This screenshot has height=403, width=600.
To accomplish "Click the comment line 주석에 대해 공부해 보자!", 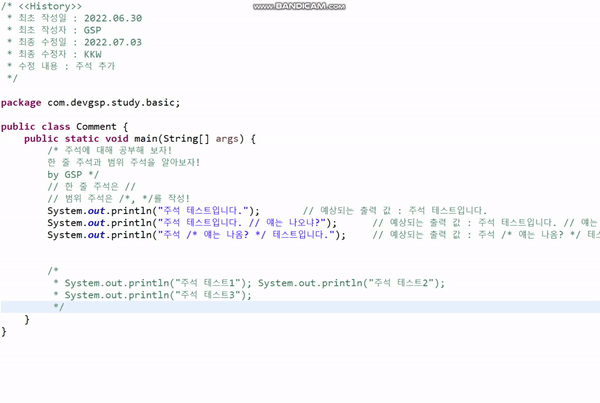I will pos(110,150).
